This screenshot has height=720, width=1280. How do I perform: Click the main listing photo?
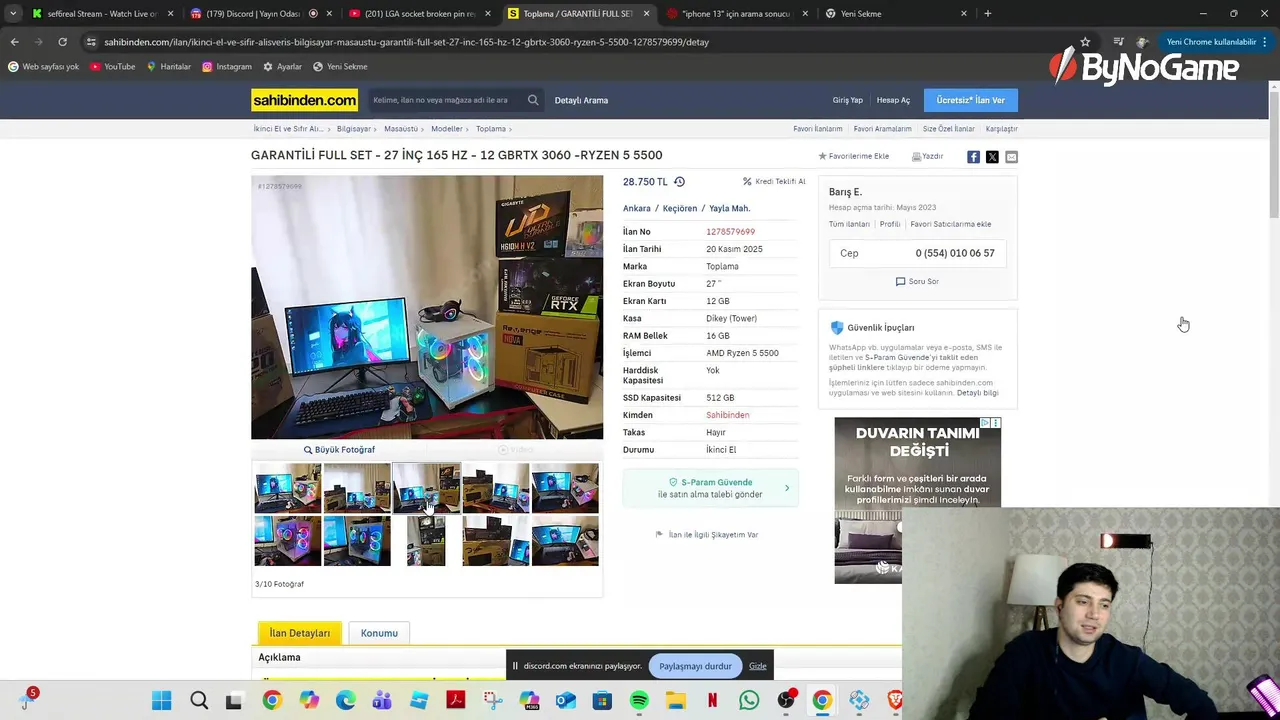point(427,307)
